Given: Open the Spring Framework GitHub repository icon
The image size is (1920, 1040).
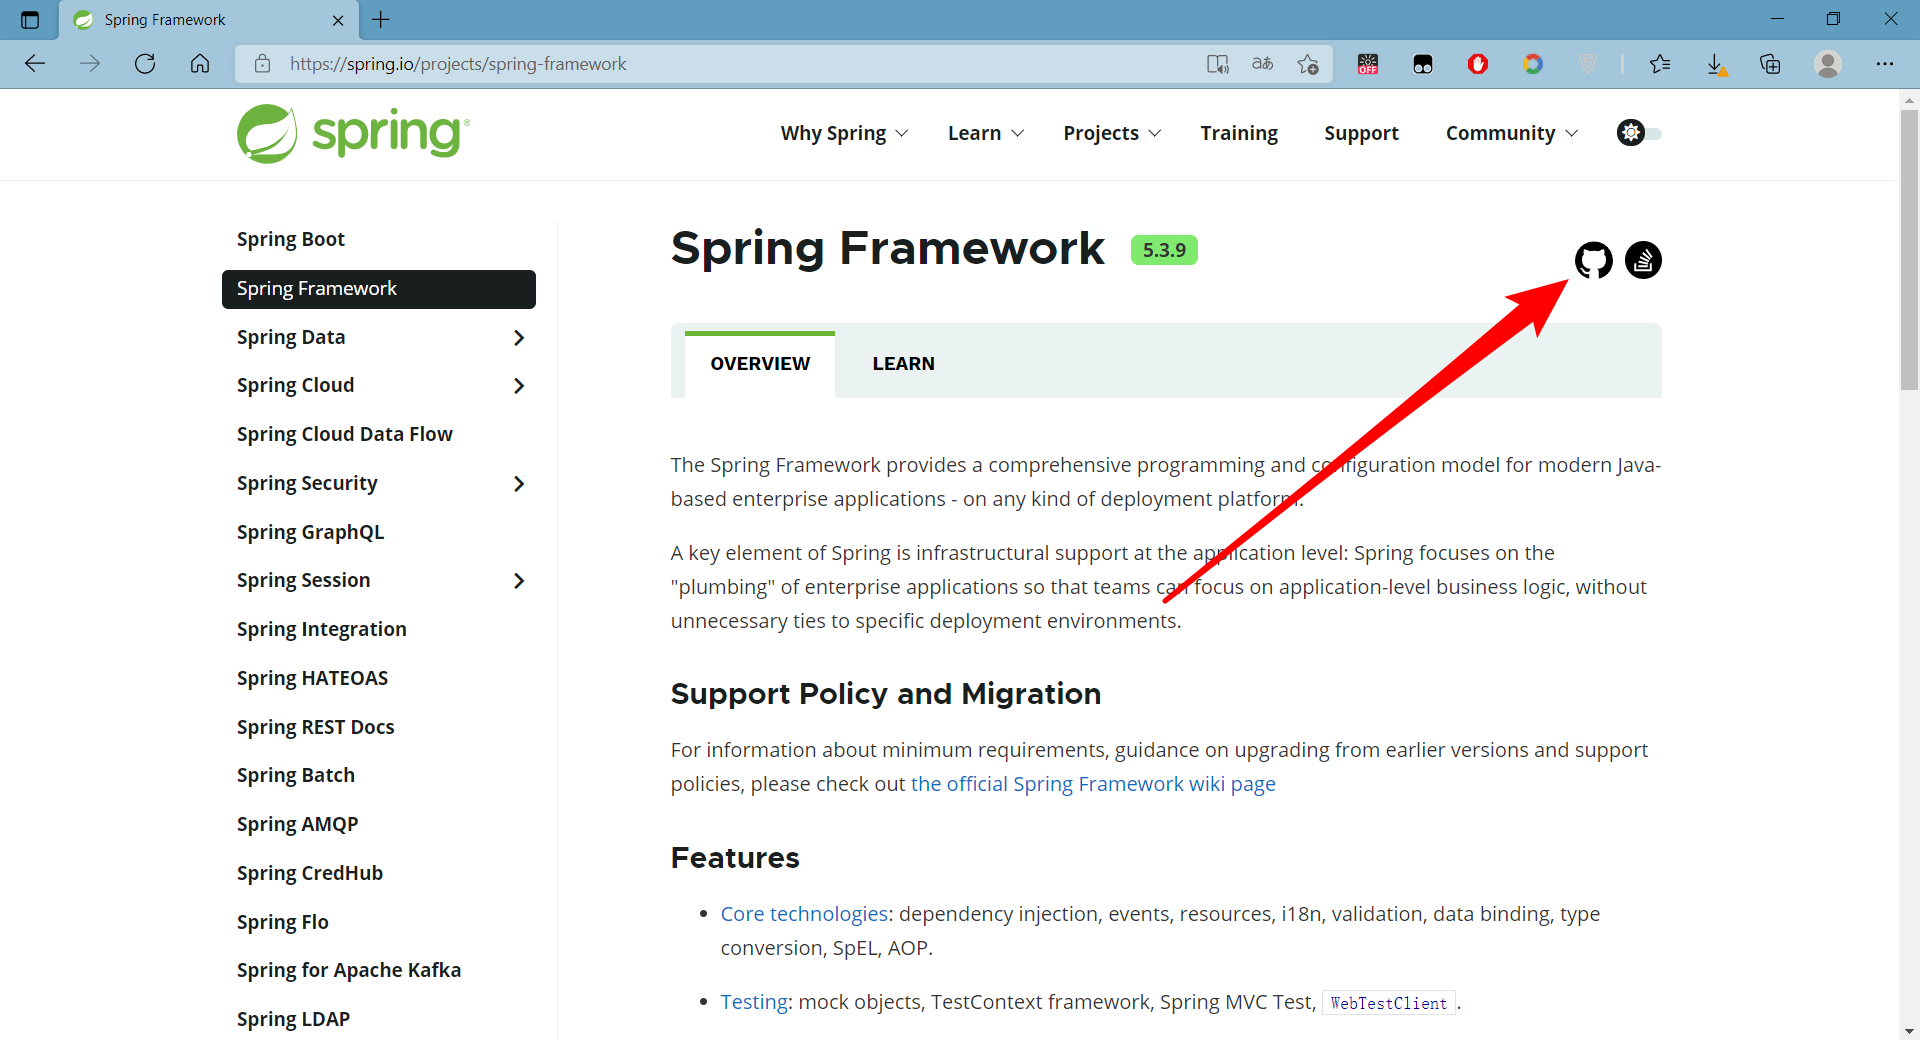Looking at the screenshot, I should [x=1593, y=260].
